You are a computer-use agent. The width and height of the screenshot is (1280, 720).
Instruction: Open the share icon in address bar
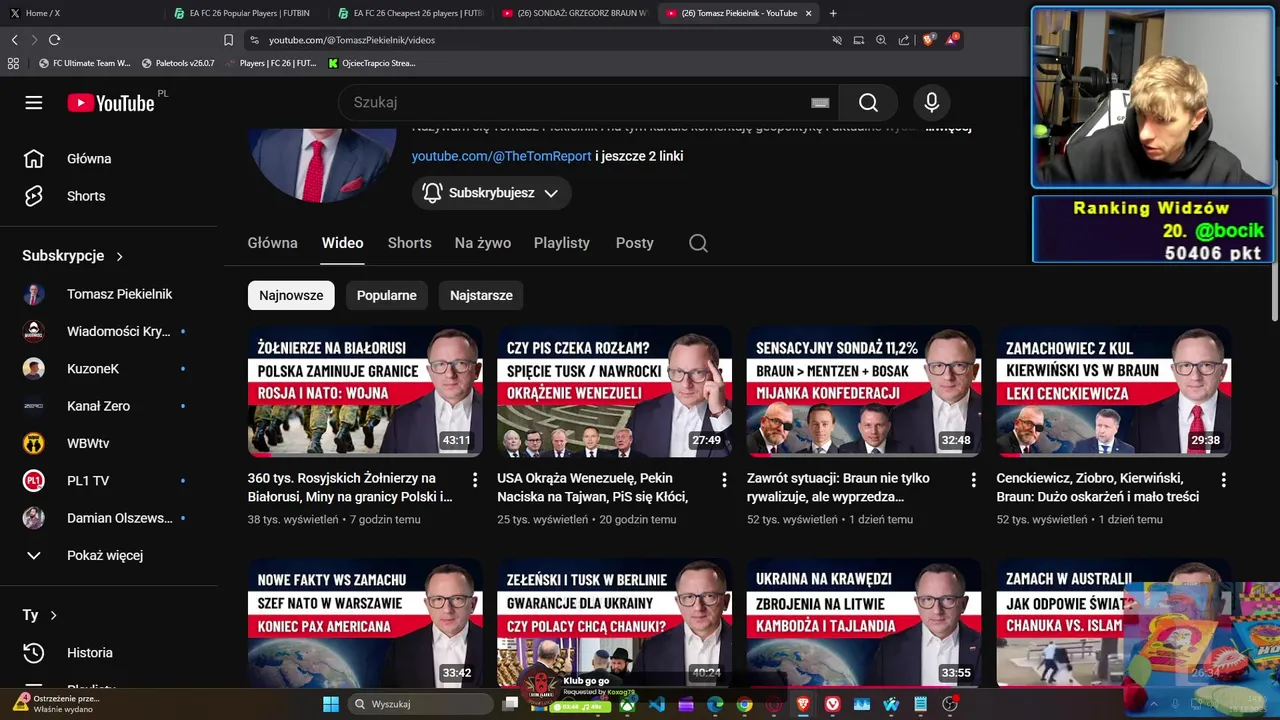click(x=904, y=40)
